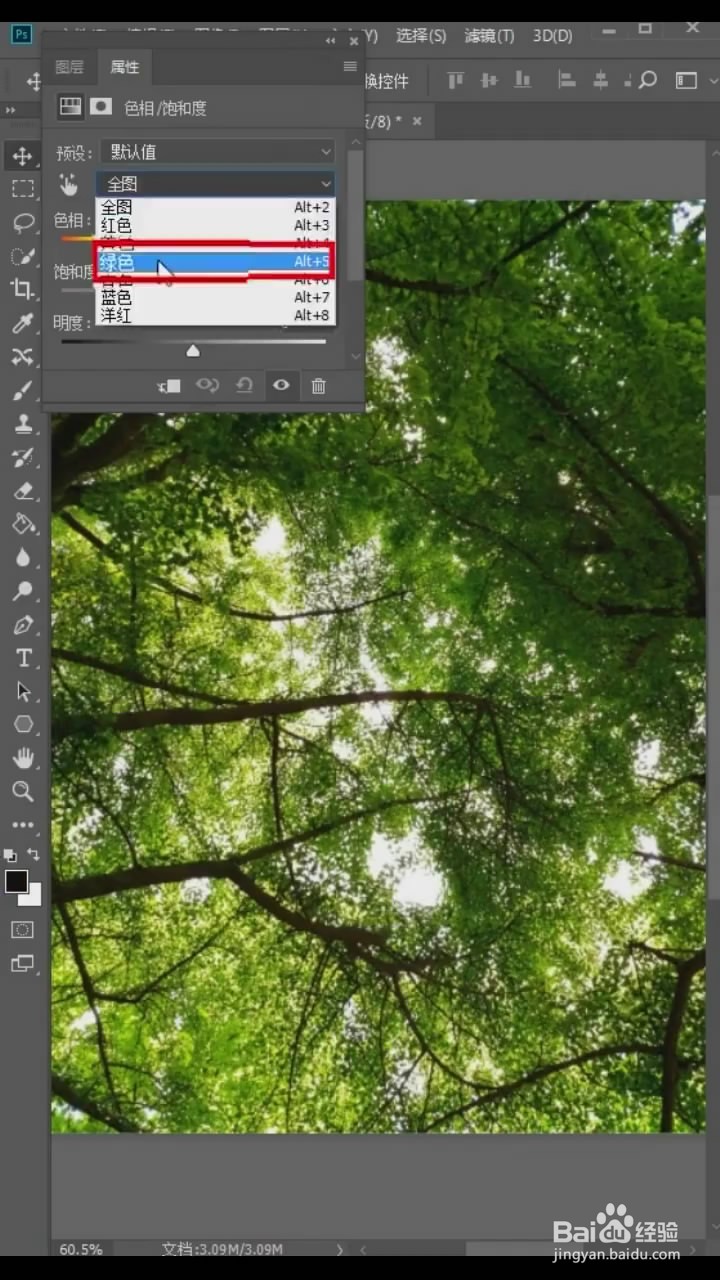Select the Move tool

[21, 155]
